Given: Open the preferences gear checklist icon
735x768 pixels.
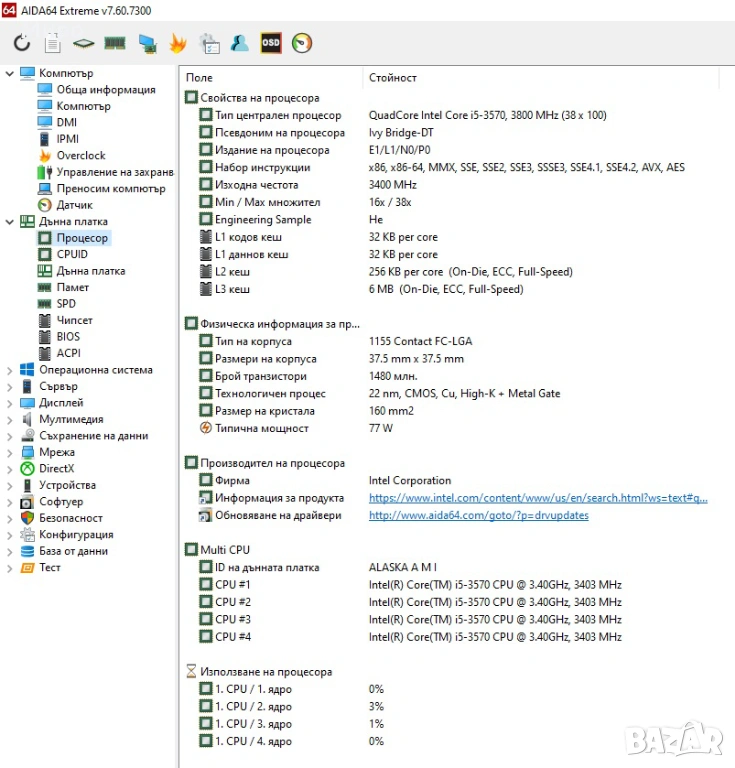Looking at the screenshot, I should point(209,43).
